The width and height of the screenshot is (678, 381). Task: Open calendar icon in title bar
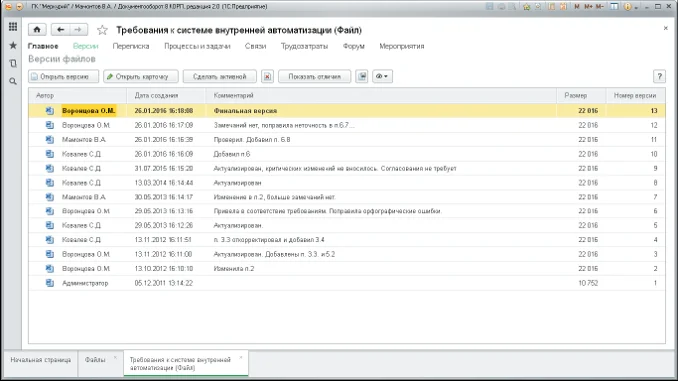[563, 6]
